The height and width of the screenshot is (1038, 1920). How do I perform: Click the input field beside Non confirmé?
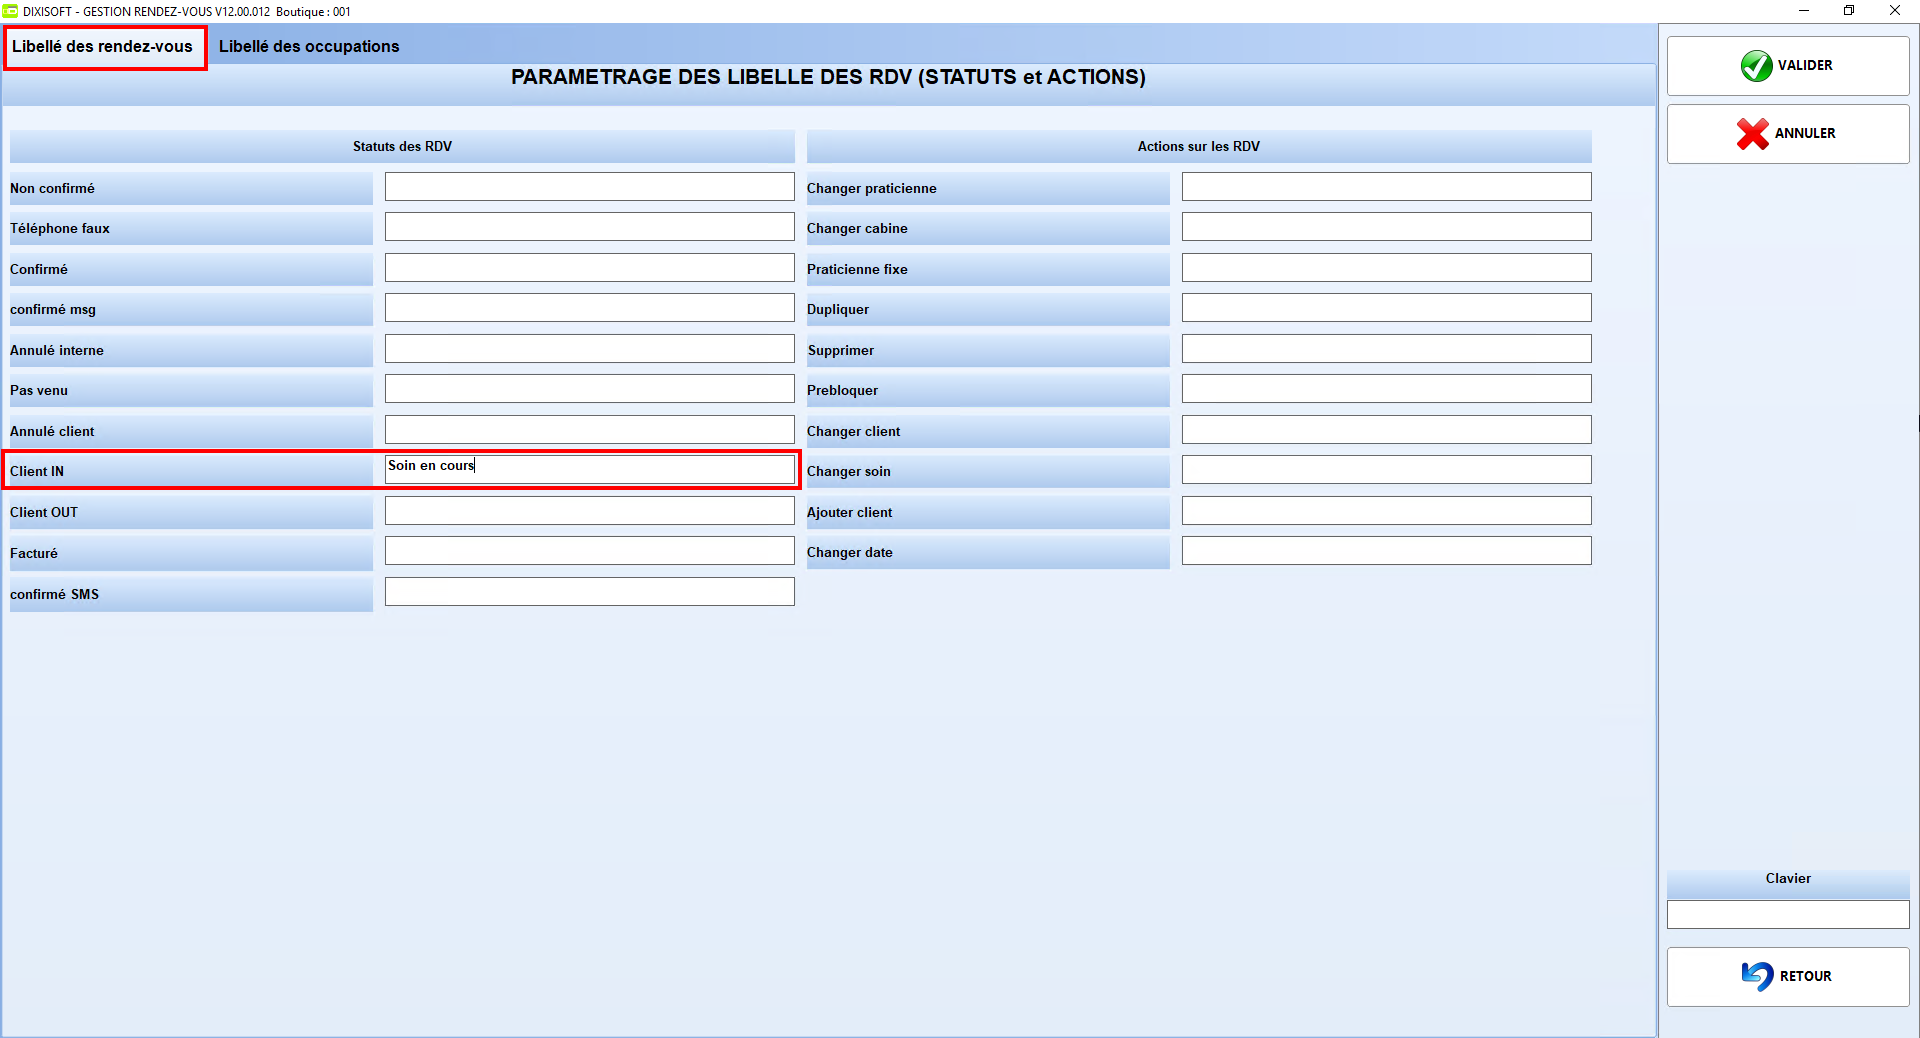coord(589,186)
